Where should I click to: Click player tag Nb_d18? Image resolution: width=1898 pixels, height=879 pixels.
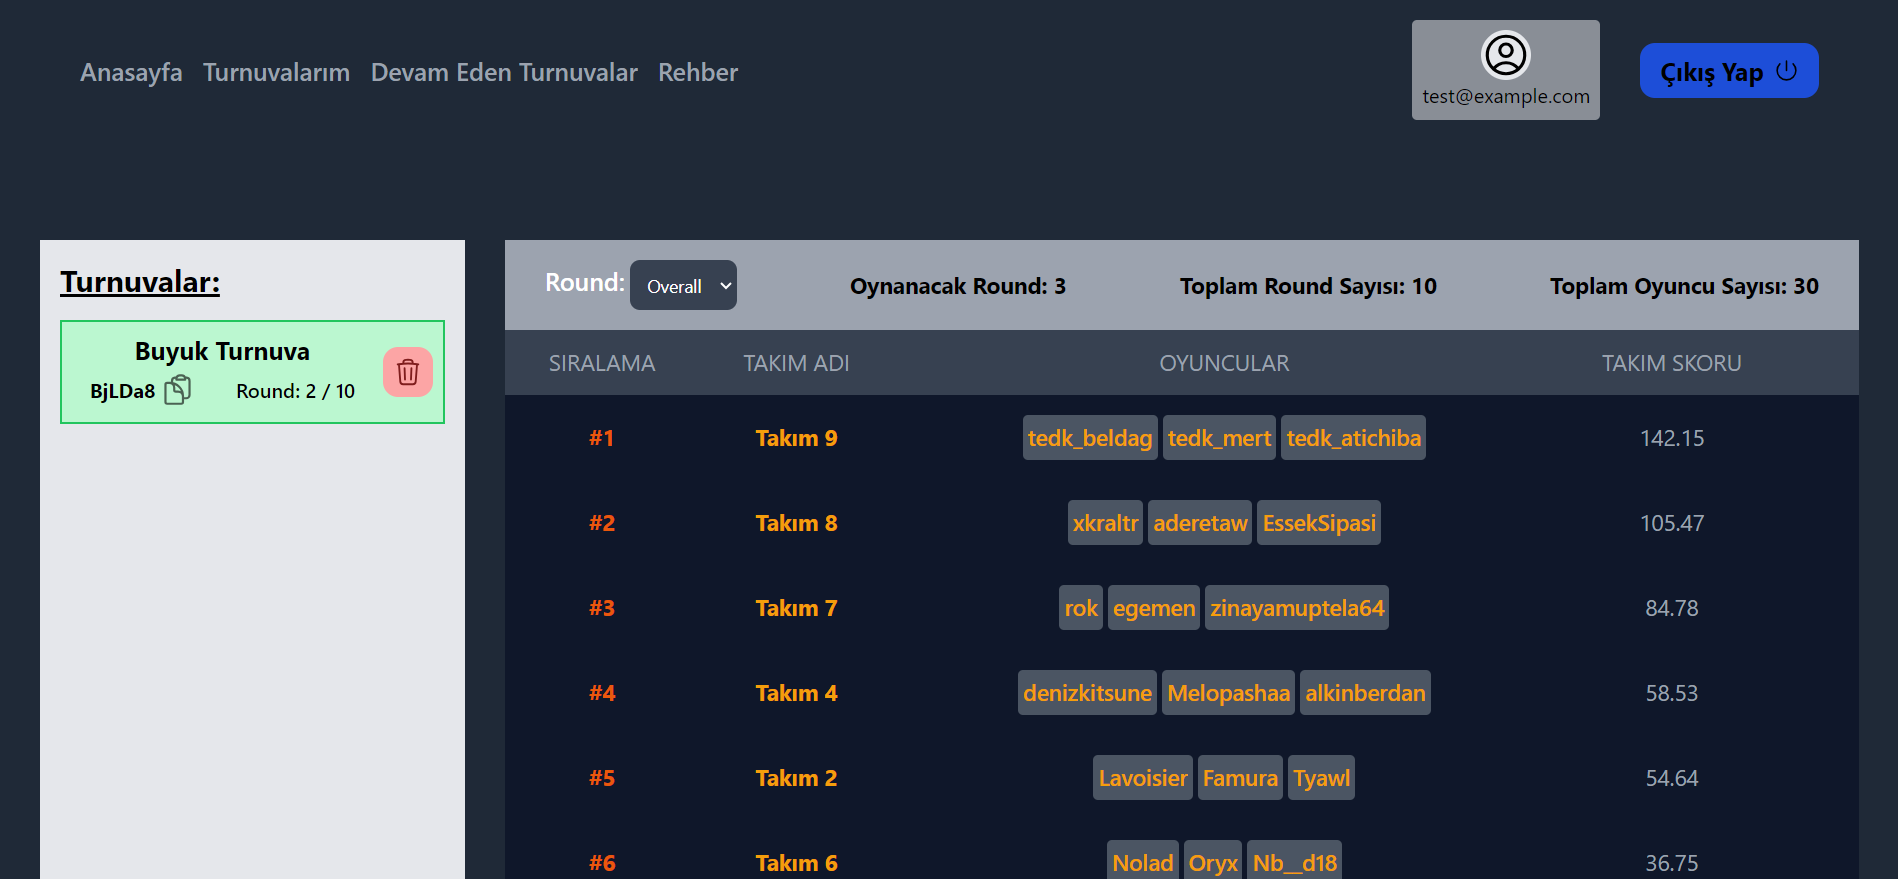[1294, 862]
